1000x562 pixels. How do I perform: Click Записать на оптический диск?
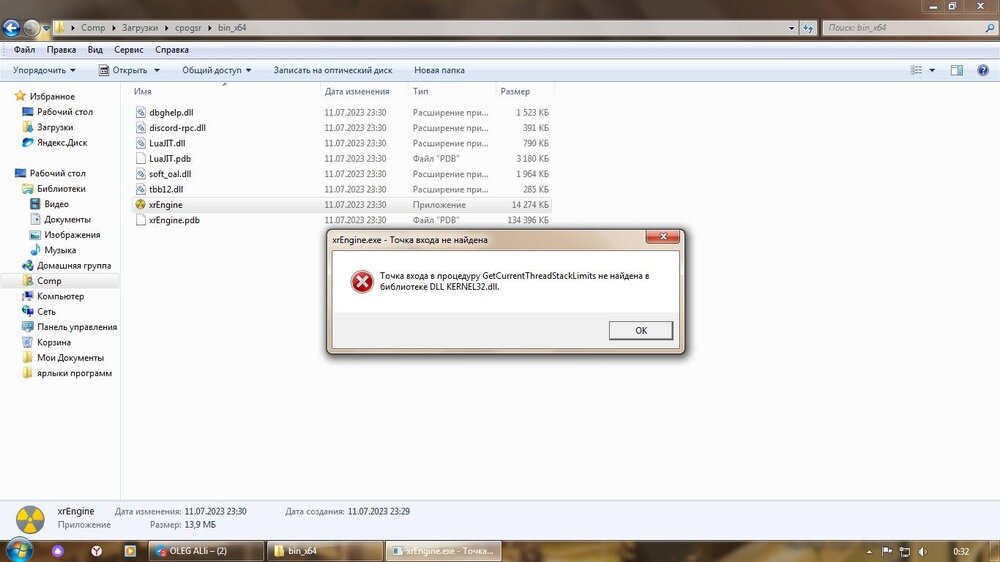333,70
